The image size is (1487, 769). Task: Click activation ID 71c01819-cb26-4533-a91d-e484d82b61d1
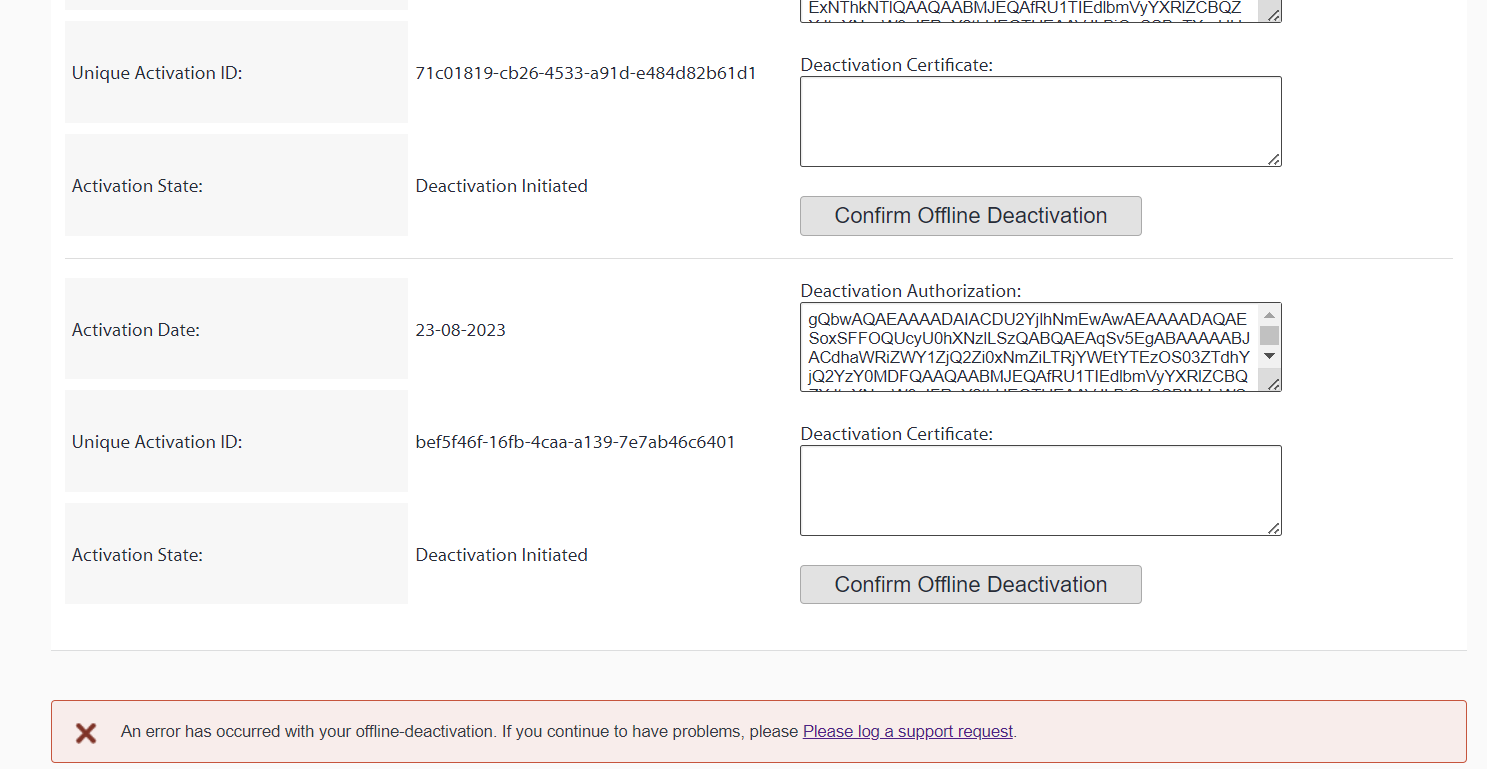click(x=586, y=73)
